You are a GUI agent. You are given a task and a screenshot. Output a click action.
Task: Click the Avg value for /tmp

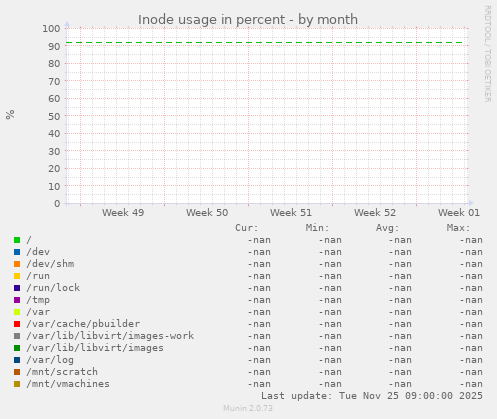[400, 300]
